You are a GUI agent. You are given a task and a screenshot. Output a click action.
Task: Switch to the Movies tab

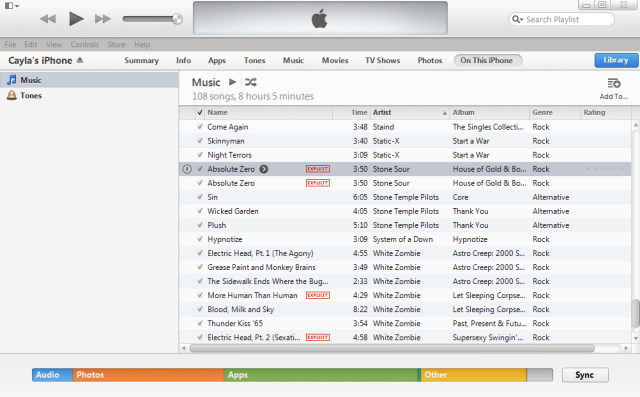click(335, 60)
